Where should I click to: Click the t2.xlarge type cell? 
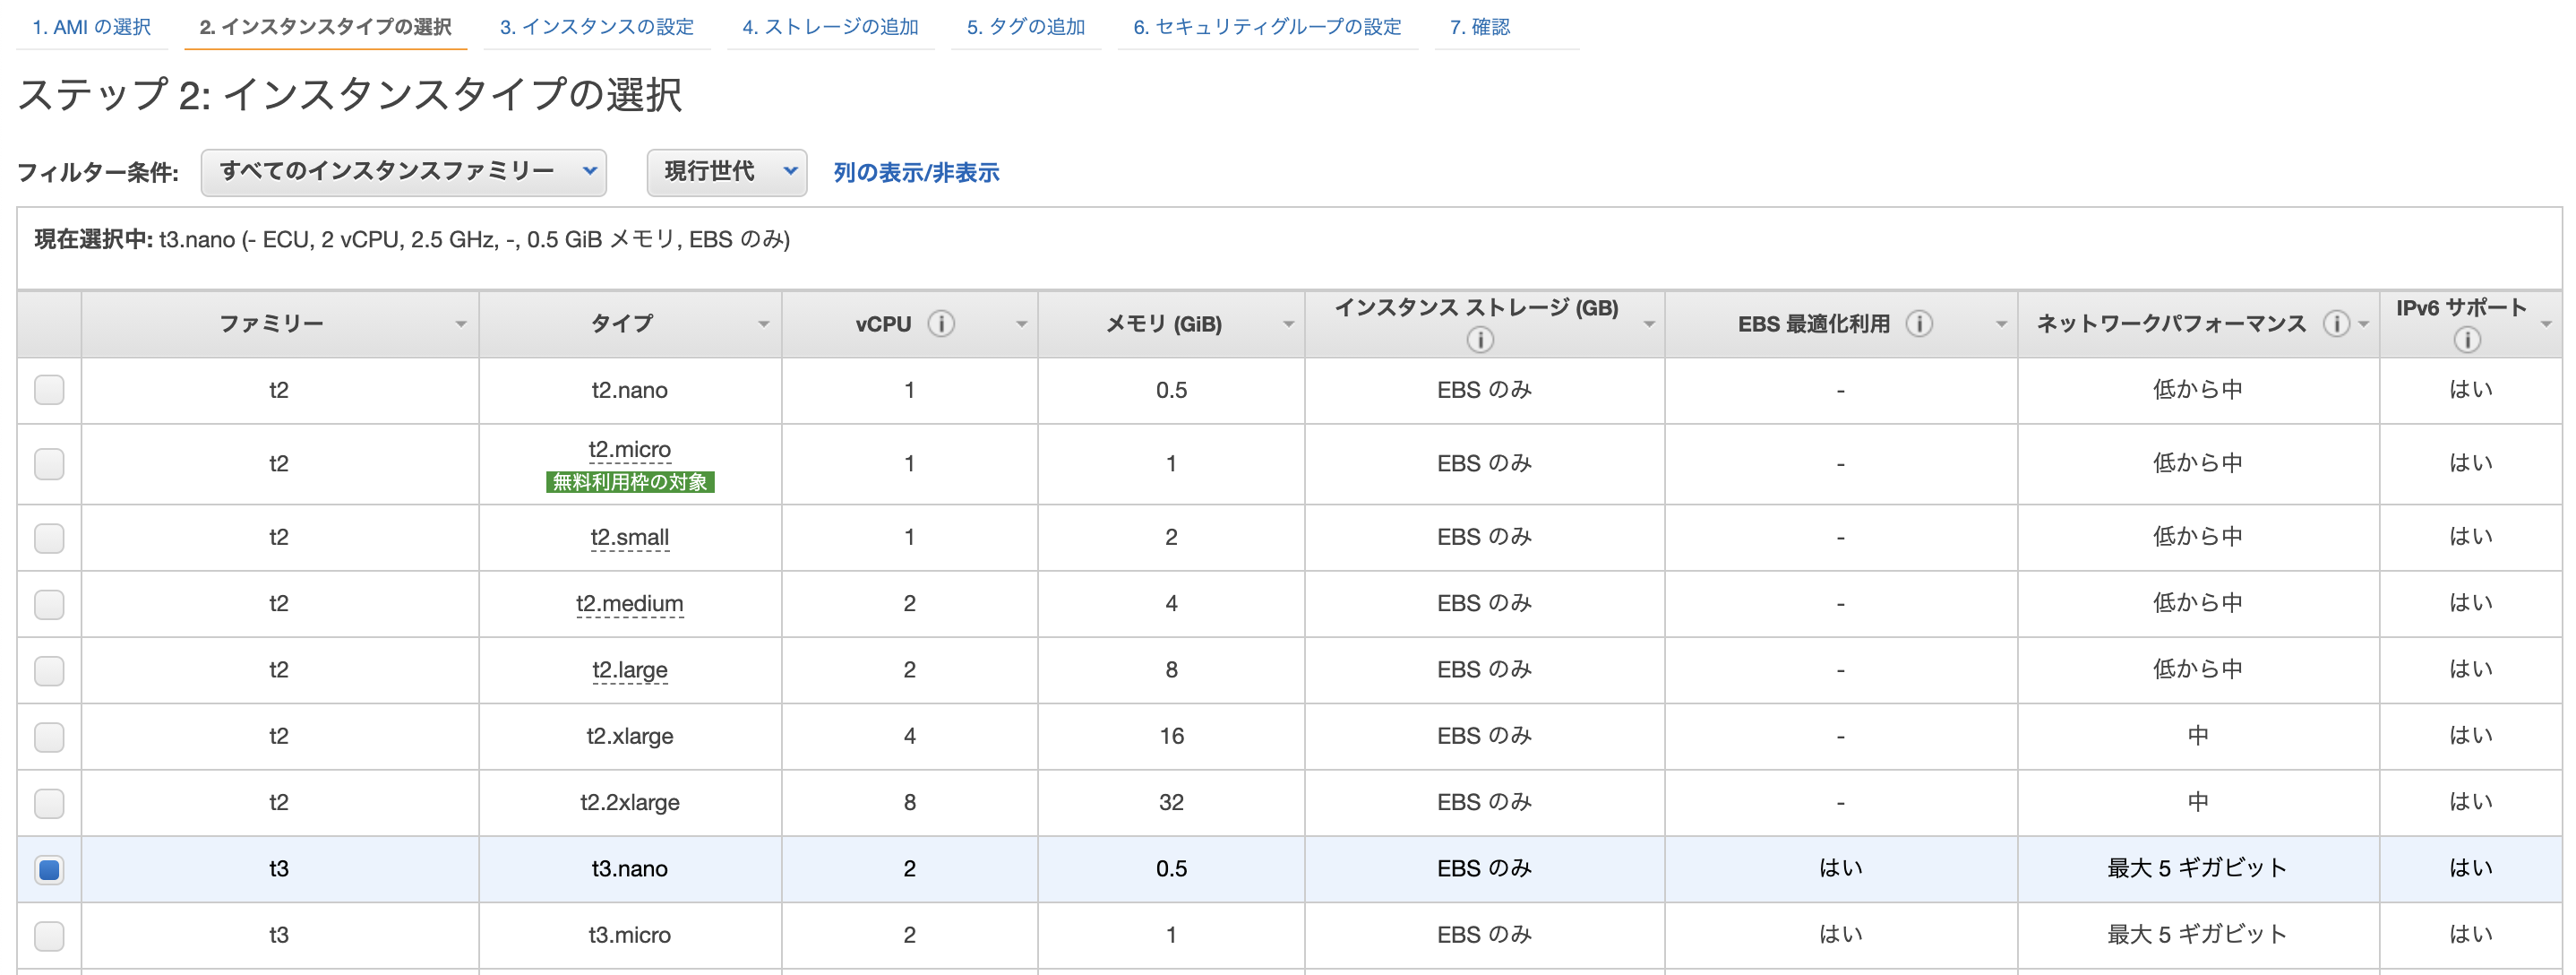tap(629, 737)
